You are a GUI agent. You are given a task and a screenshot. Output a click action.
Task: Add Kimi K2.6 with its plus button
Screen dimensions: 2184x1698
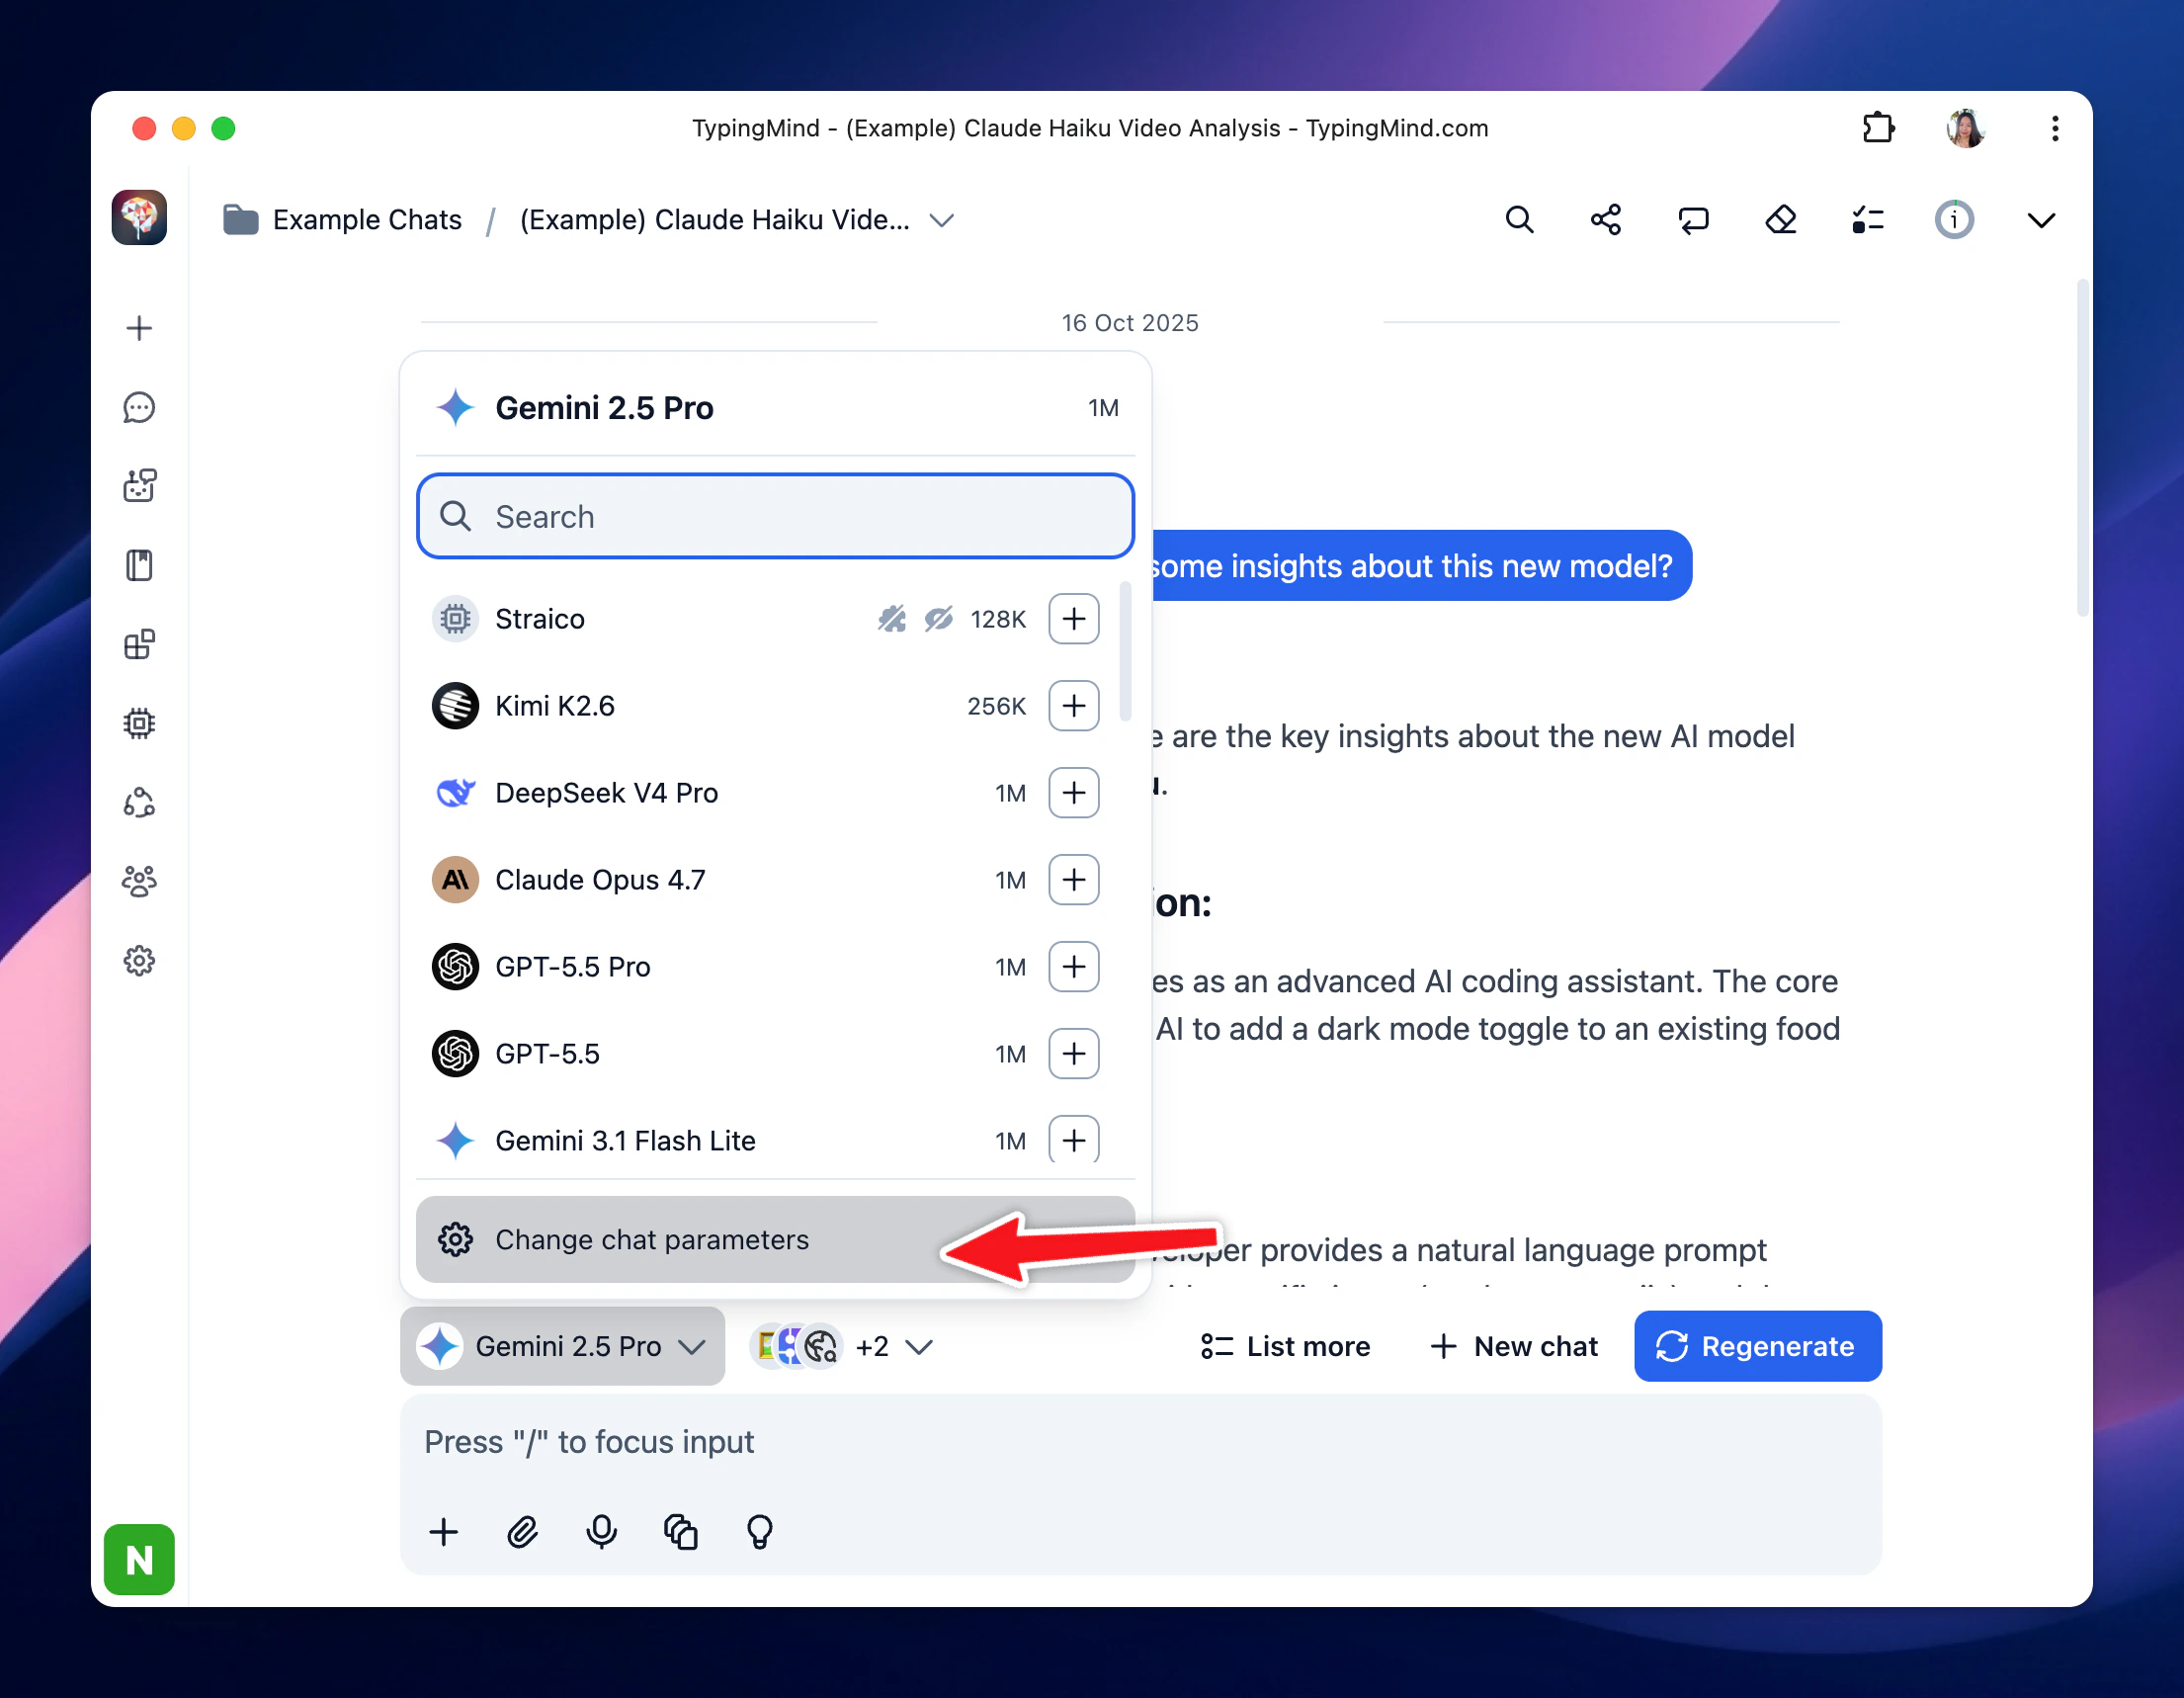tap(1073, 706)
